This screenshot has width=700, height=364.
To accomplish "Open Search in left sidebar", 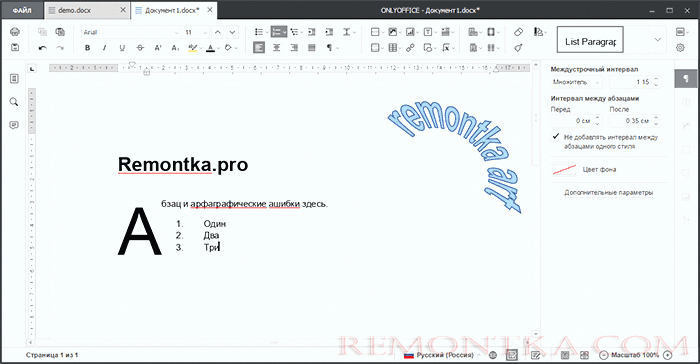I will 14,102.
